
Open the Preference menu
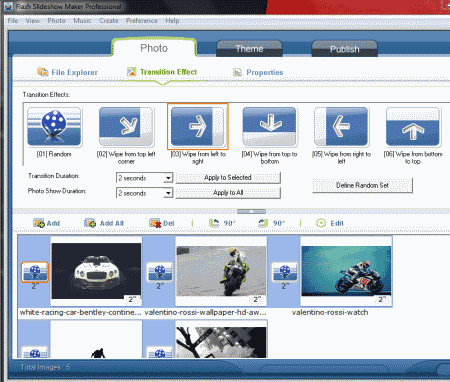pyautogui.click(x=142, y=21)
